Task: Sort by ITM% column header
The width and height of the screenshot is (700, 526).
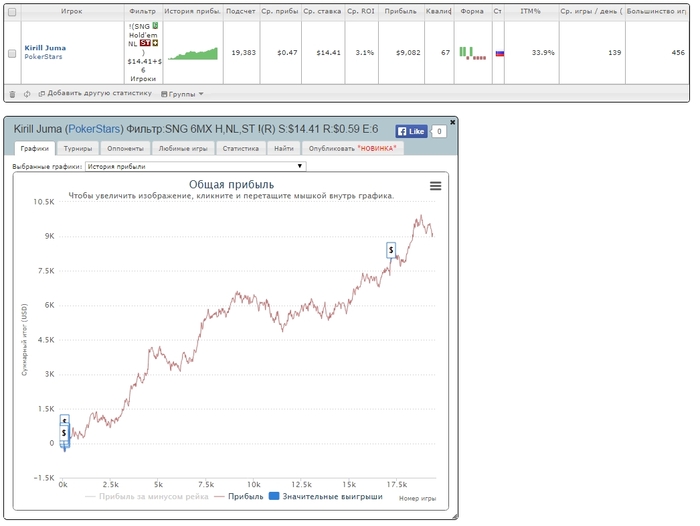Action: click(x=530, y=11)
